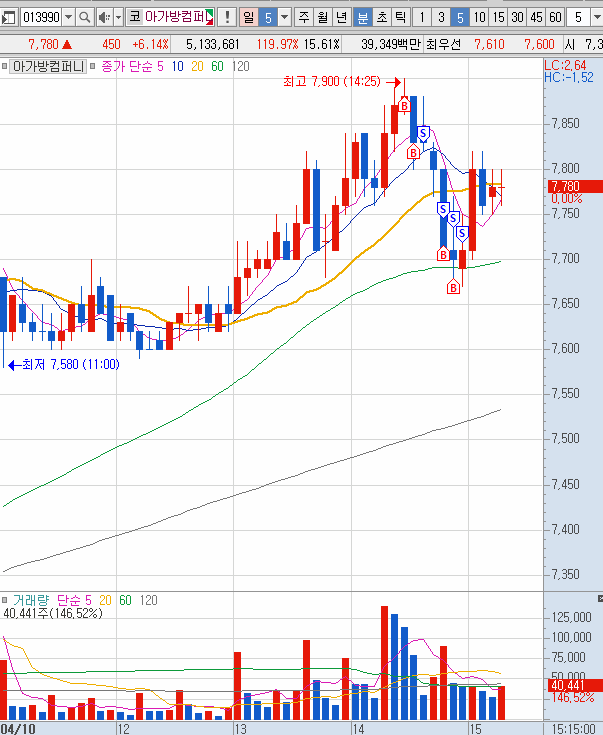Screen dimensions: 603x735
Task: Click the lowest red B marker on chart
Action: (x=453, y=288)
